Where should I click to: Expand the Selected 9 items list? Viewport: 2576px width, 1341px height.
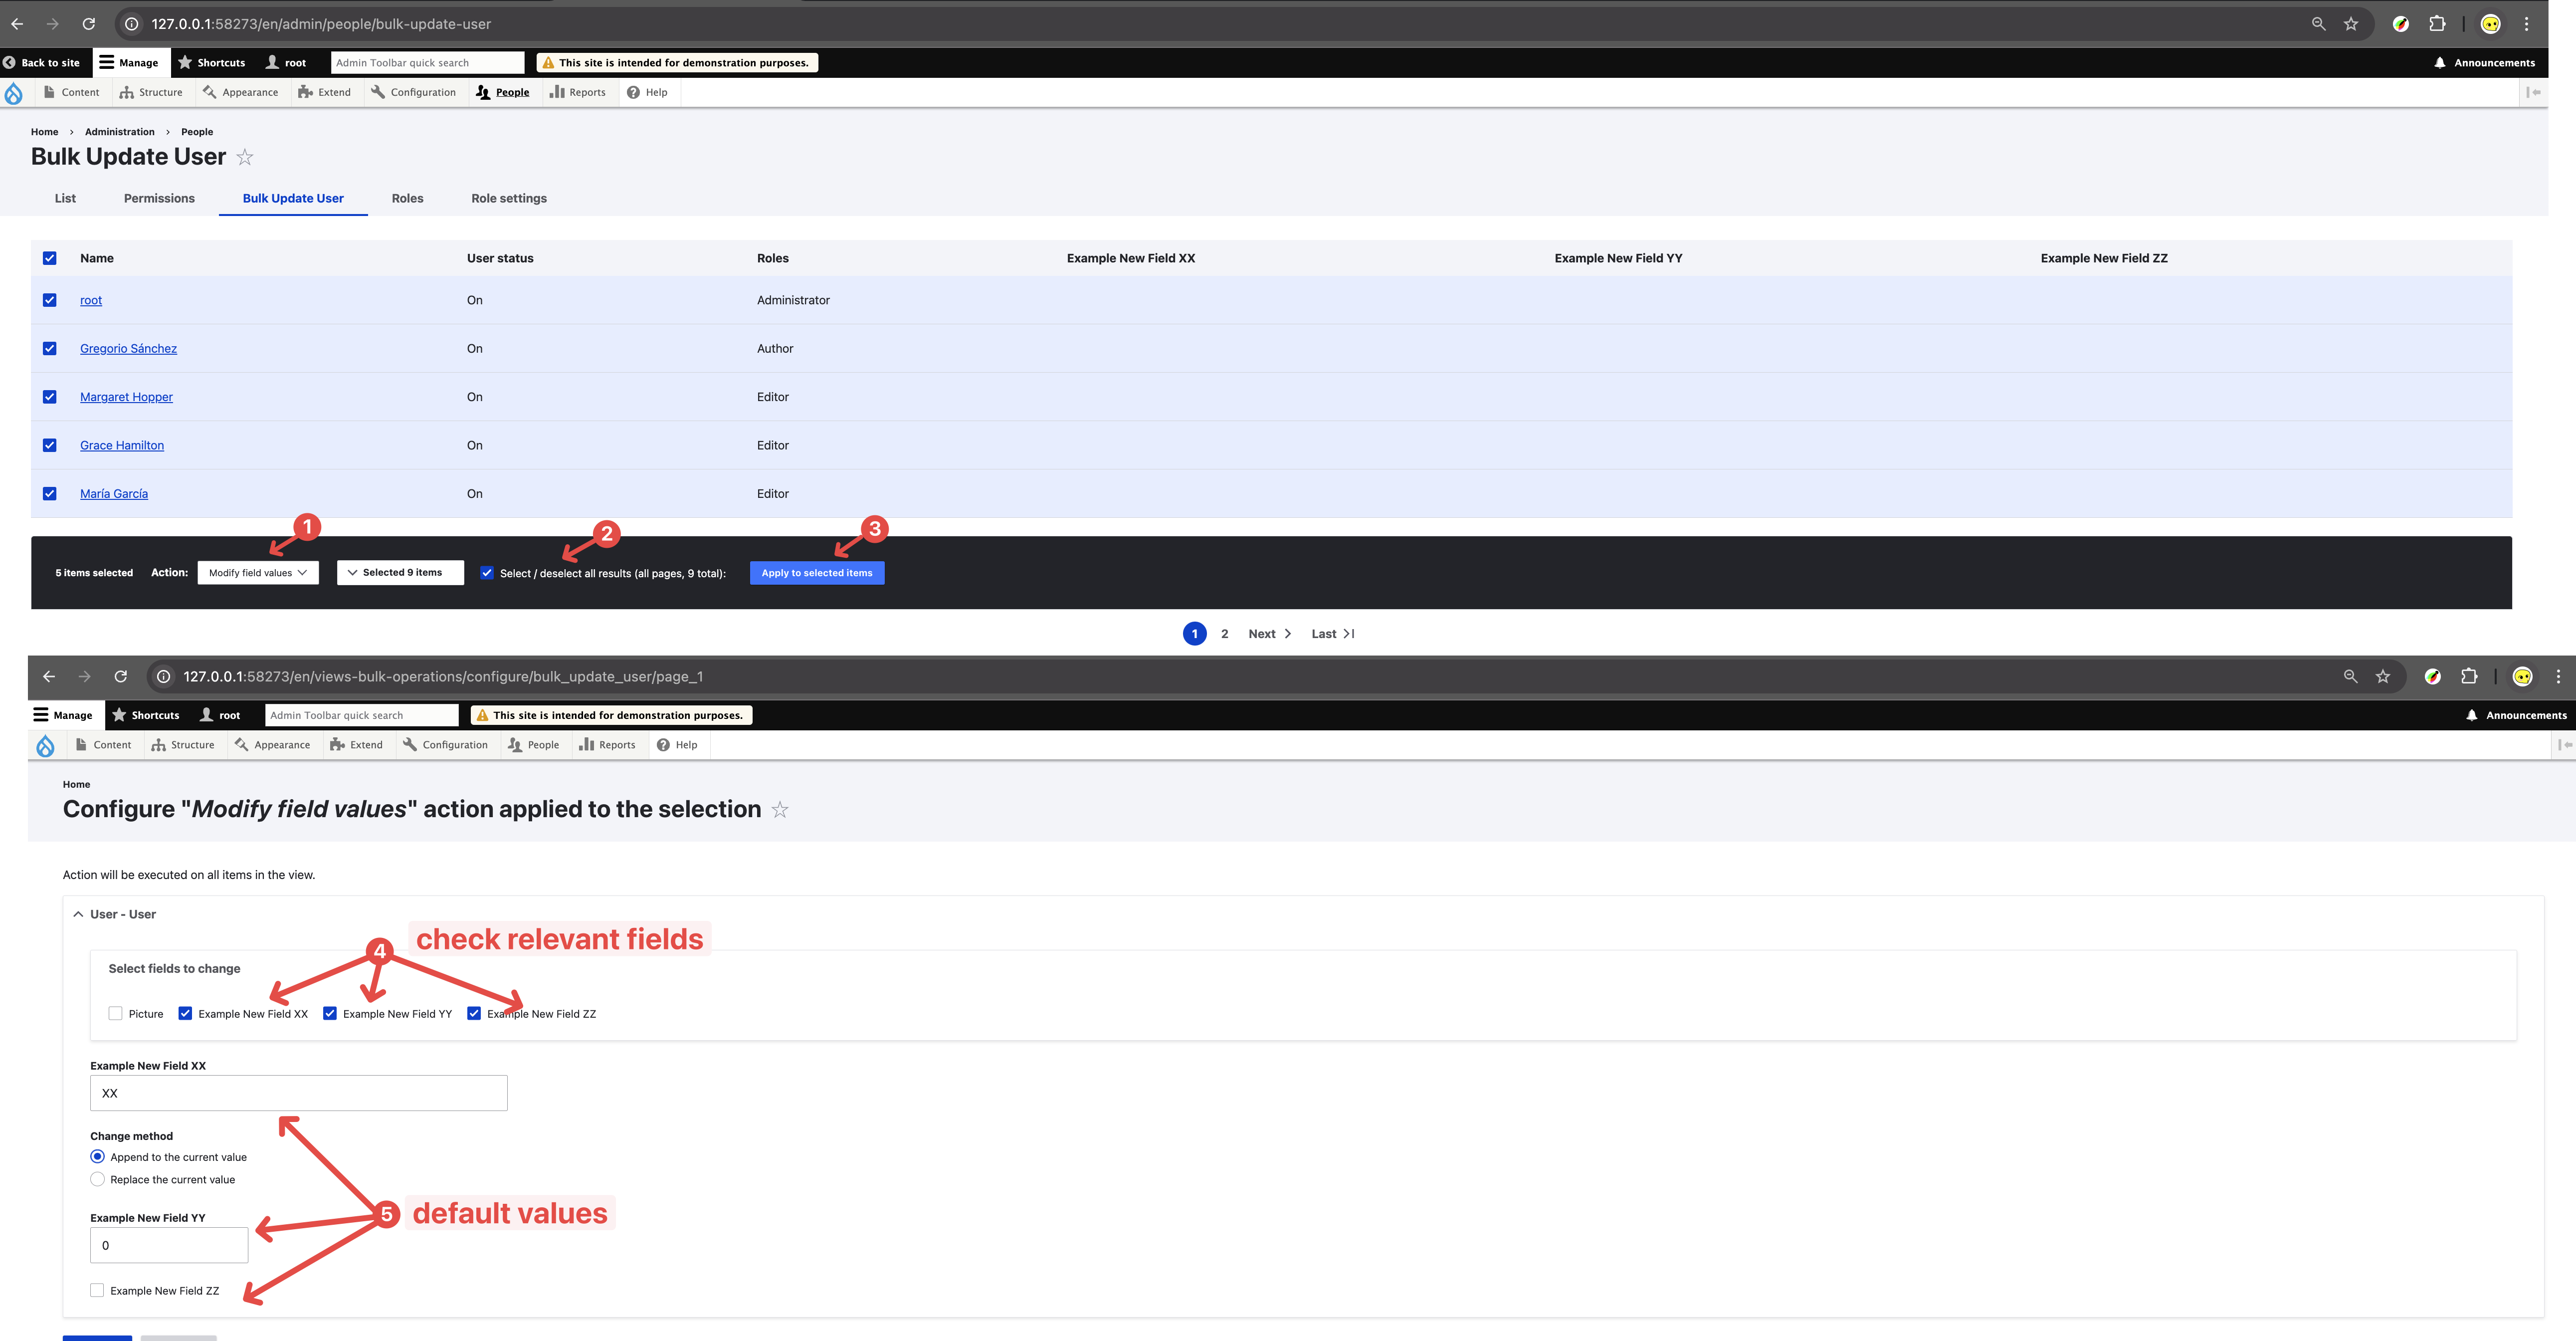click(400, 573)
